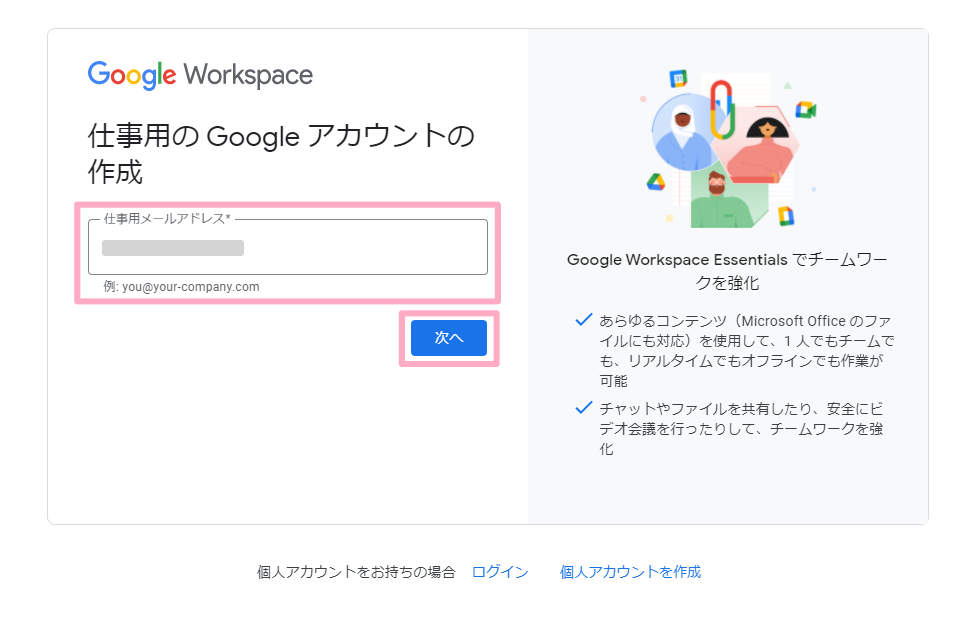Click the first blue checkmark bullet

click(x=583, y=320)
